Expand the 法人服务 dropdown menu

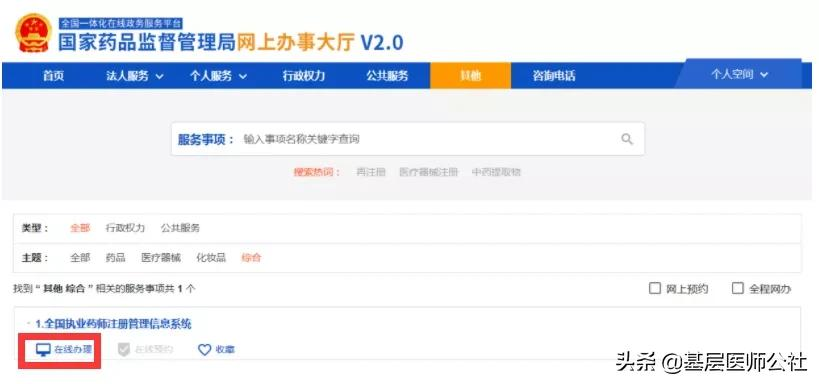click(x=135, y=76)
